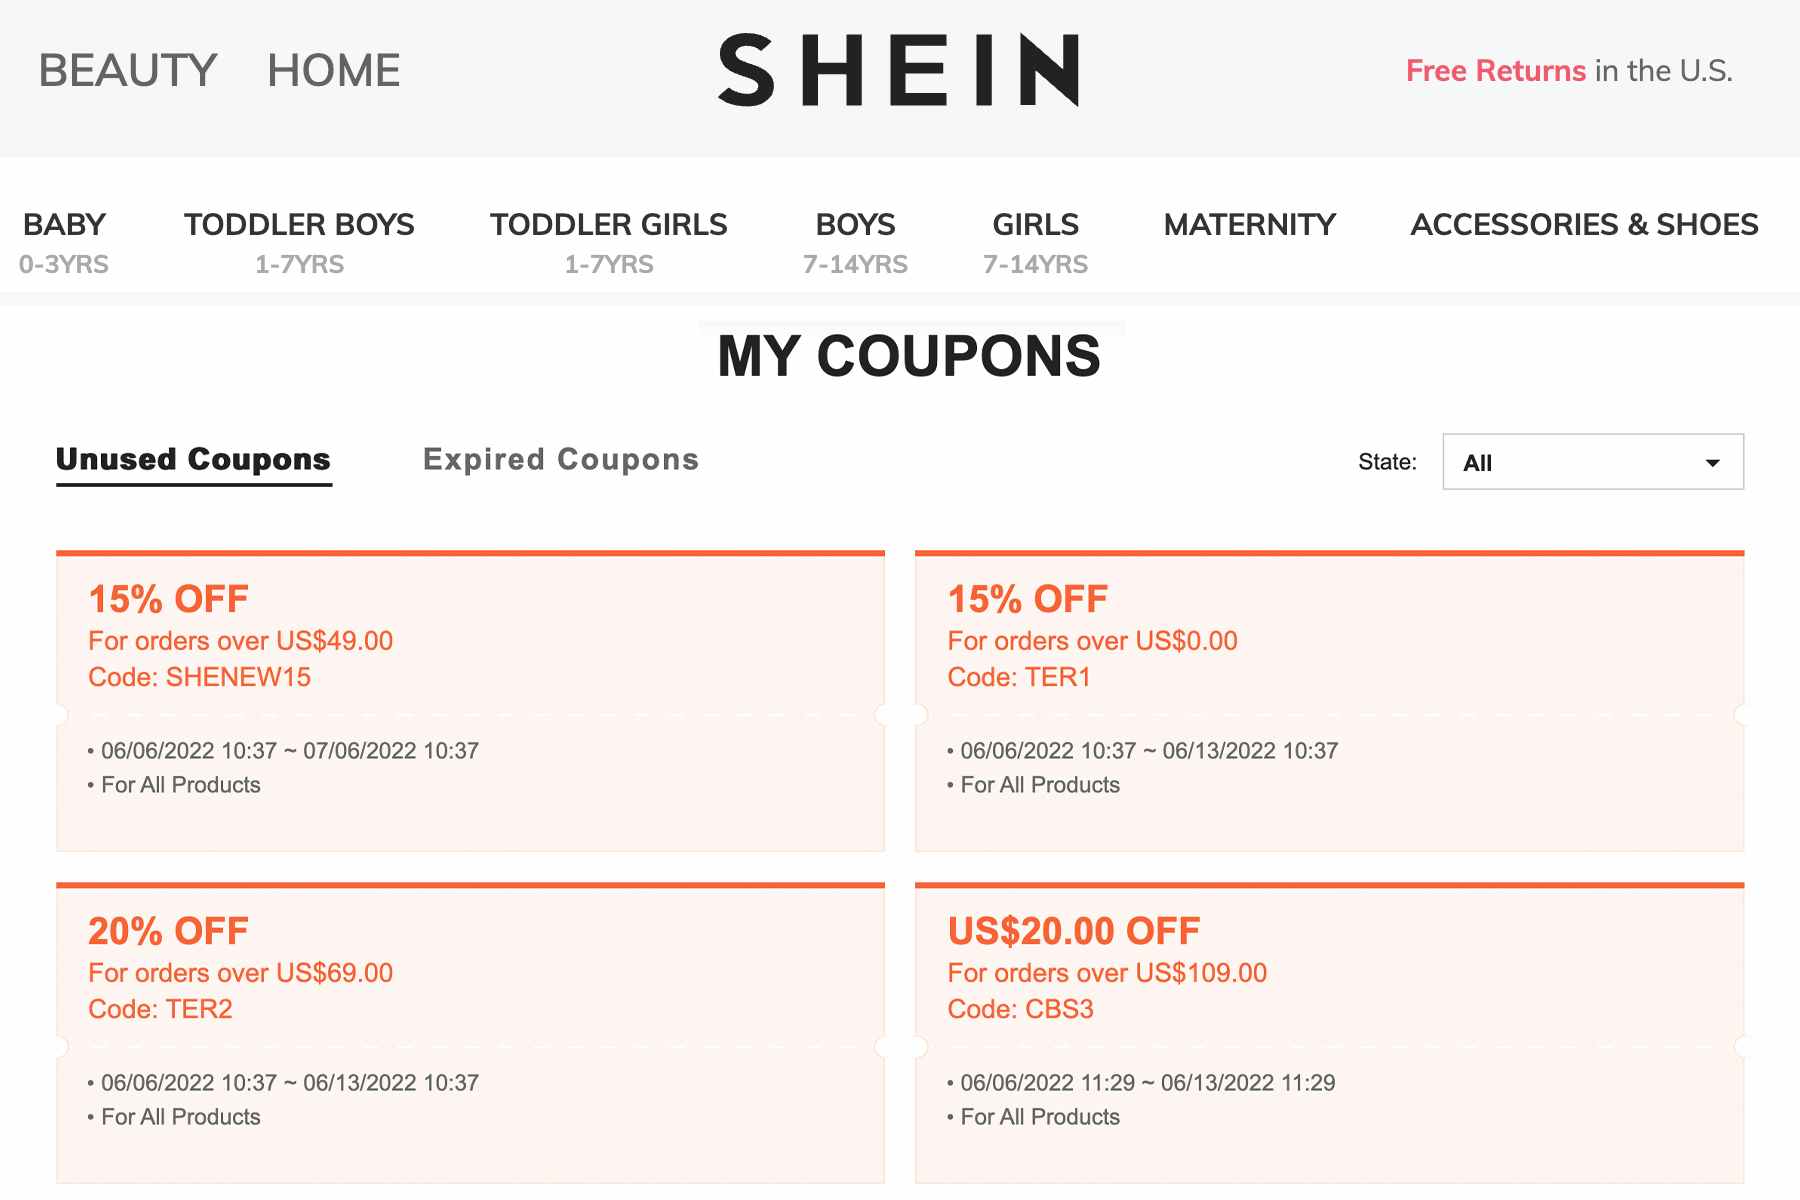Browse ACCESSORIES & SHOES
1800x1200 pixels.
point(1584,224)
